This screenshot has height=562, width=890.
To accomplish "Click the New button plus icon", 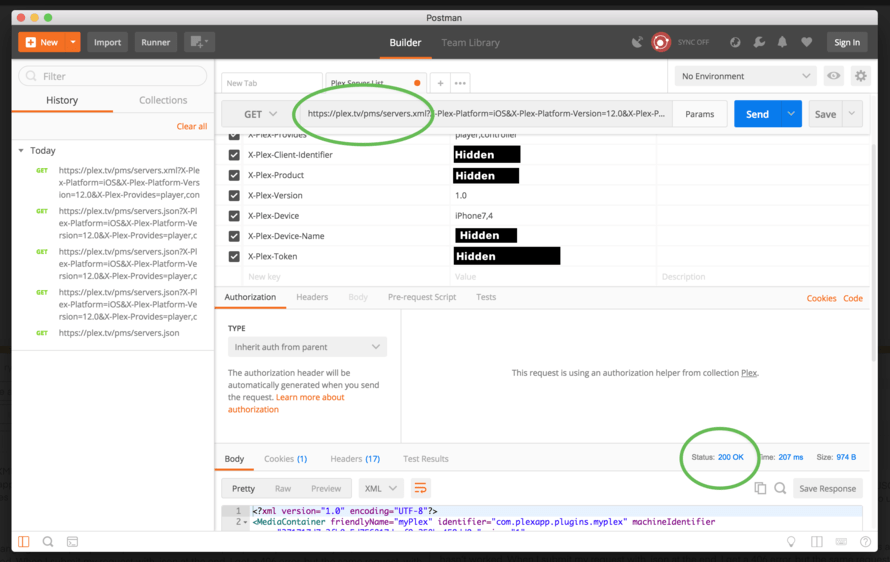I will (31, 42).
